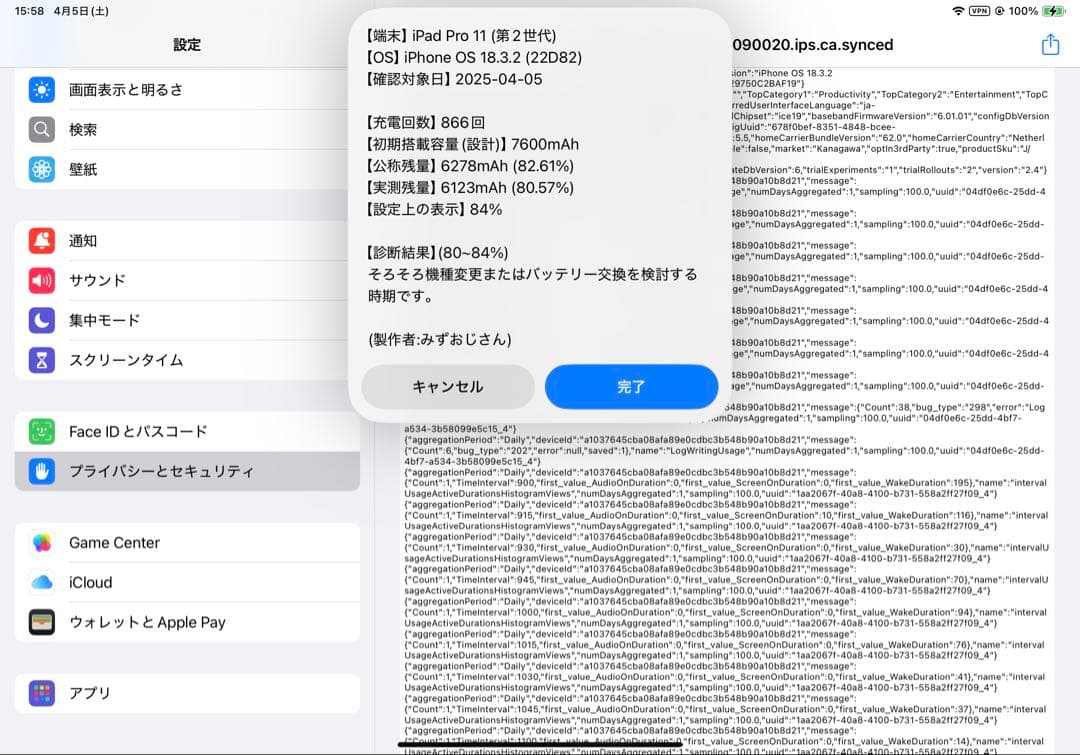The image size is (1080, 755).
Task: Click the スクリーンタイム hourglass icon
Action: pos(40,360)
